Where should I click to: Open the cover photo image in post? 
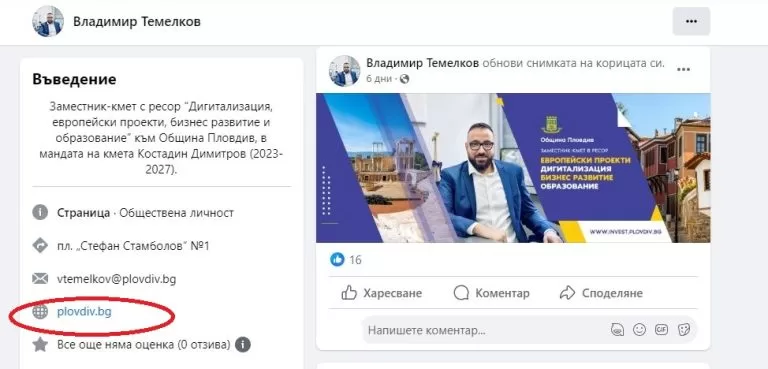513,168
